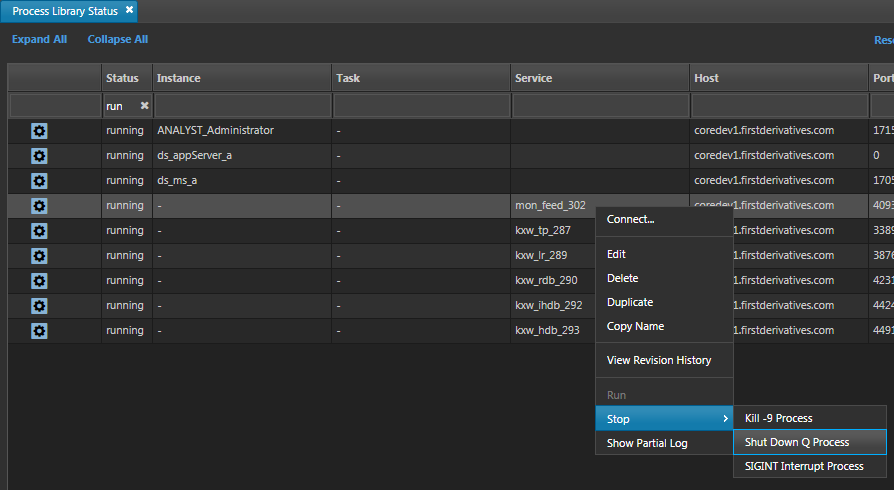Image resolution: width=894 pixels, height=490 pixels.
Task: Click gear icon for ds_ms_a row
Action: 39,181
